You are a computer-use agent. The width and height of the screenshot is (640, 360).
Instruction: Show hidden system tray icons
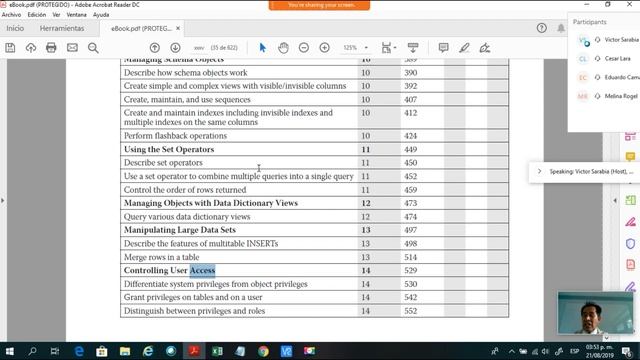click(x=511, y=351)
